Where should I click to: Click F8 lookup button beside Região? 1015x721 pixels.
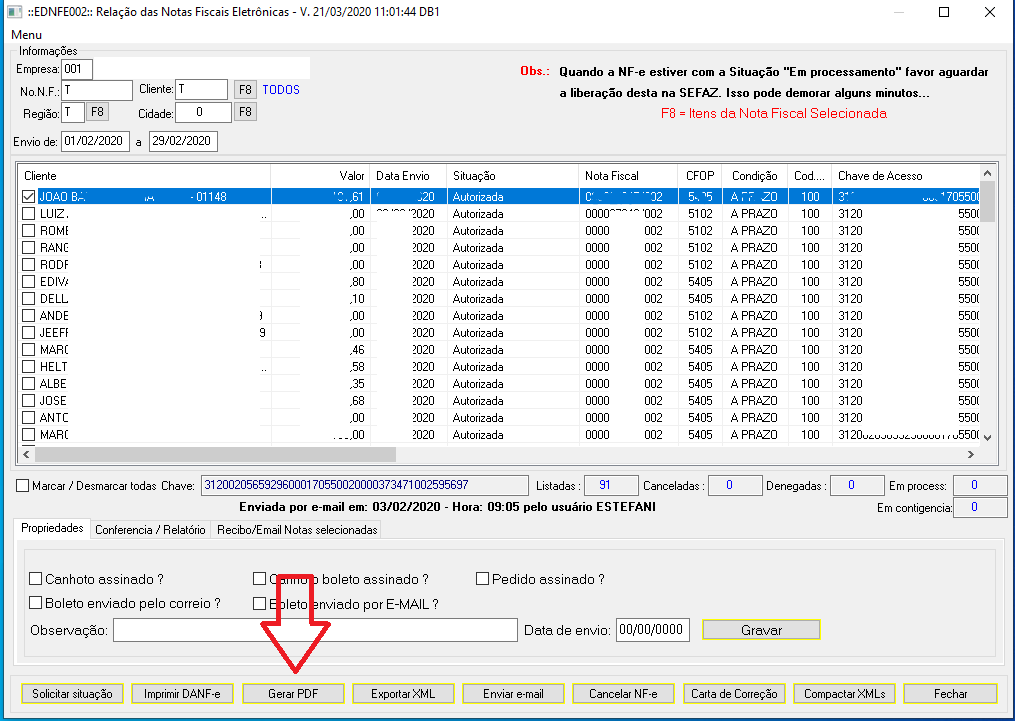[98, 112]
